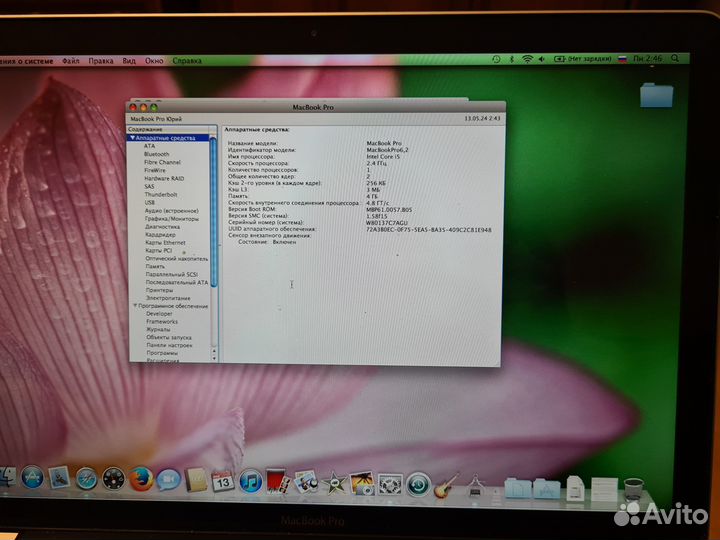This screenshot has height=540, width=720.
Task: Click the battery status 'Нет зарядки'
Action: tap(583, 59)
